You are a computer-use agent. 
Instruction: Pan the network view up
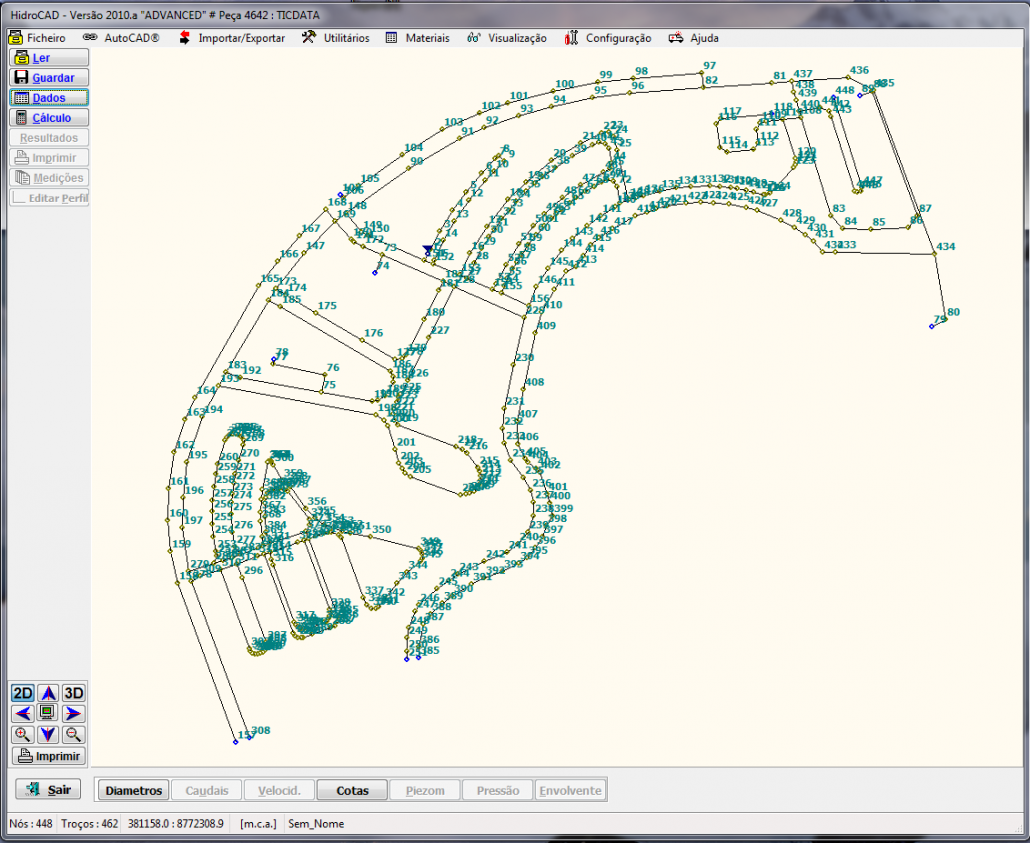tap(47, 693)
